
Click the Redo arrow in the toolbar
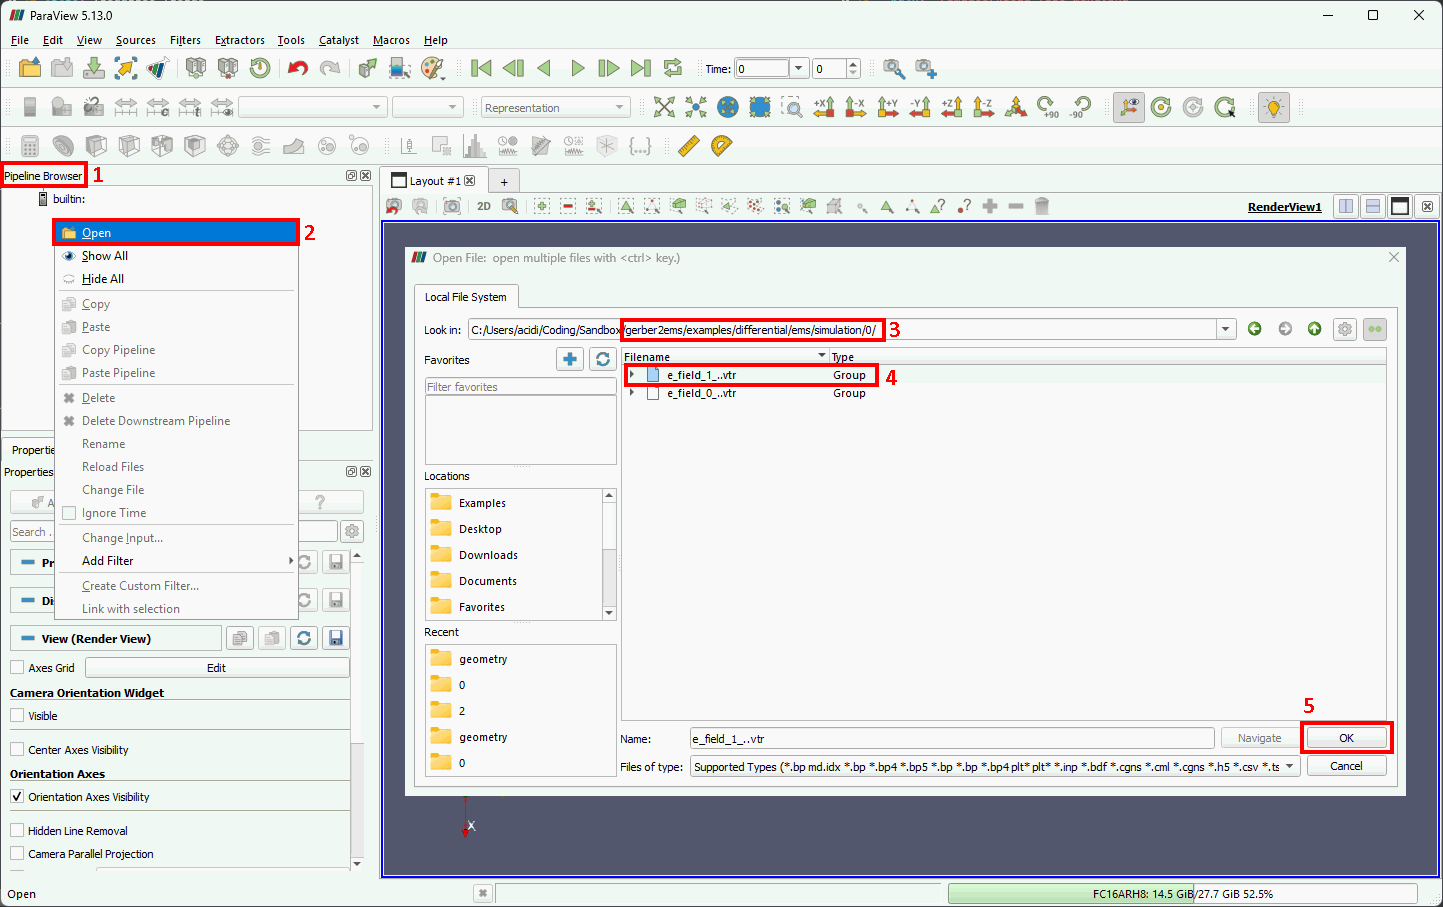[330, 68]
